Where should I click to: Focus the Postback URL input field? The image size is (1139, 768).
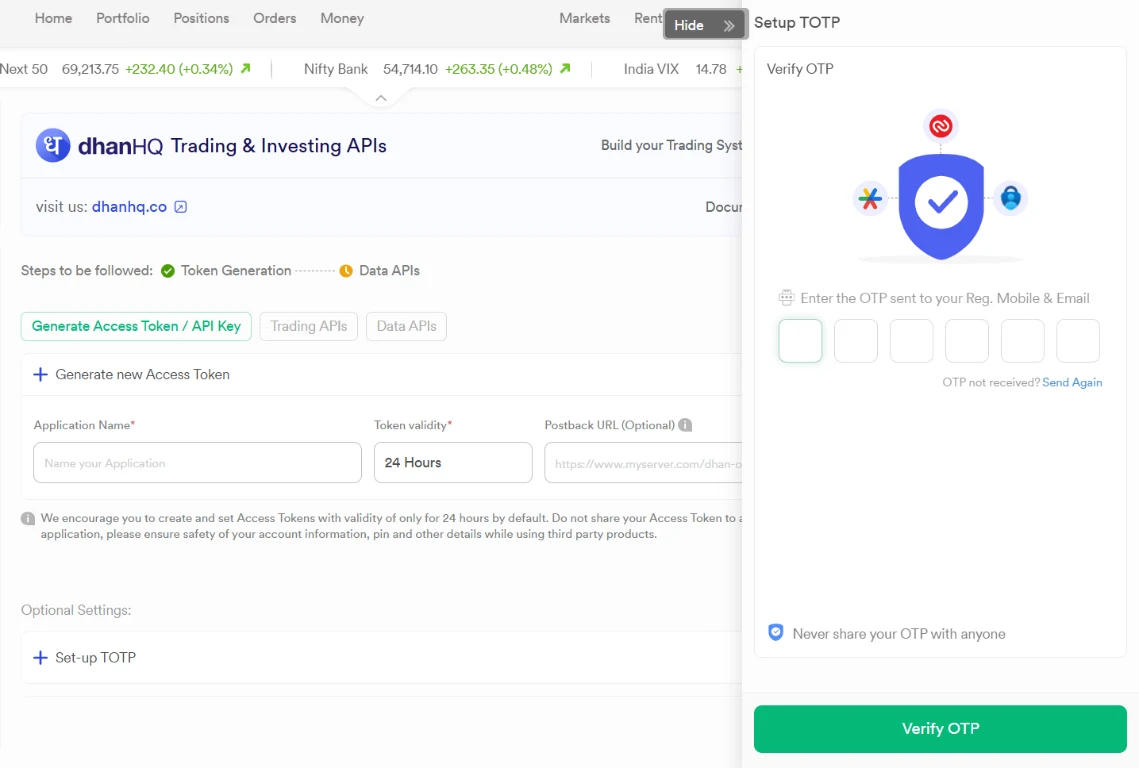coord(644,463)
